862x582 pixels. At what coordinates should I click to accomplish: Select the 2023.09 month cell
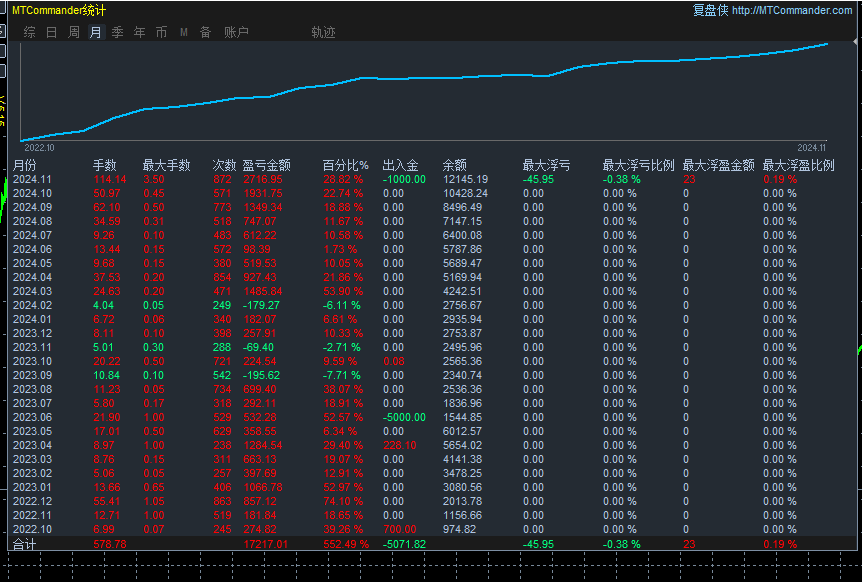tap(32, 375)
